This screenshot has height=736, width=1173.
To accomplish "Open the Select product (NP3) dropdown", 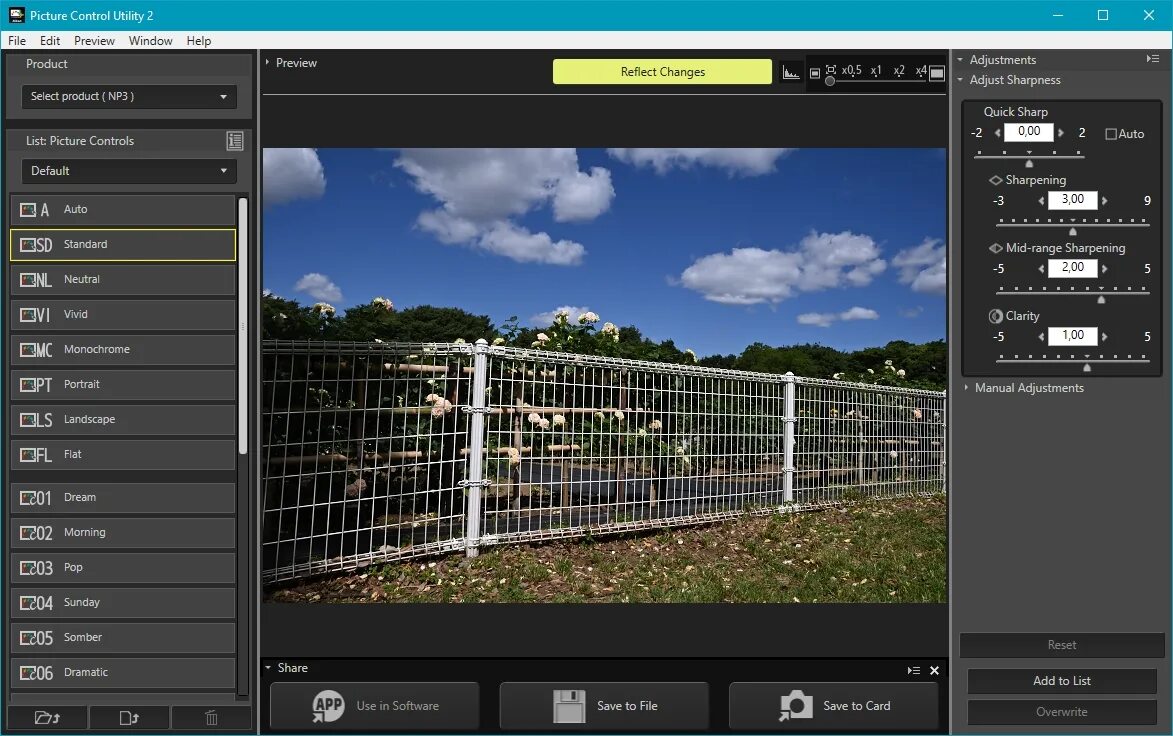I will [x=129, y=96].
